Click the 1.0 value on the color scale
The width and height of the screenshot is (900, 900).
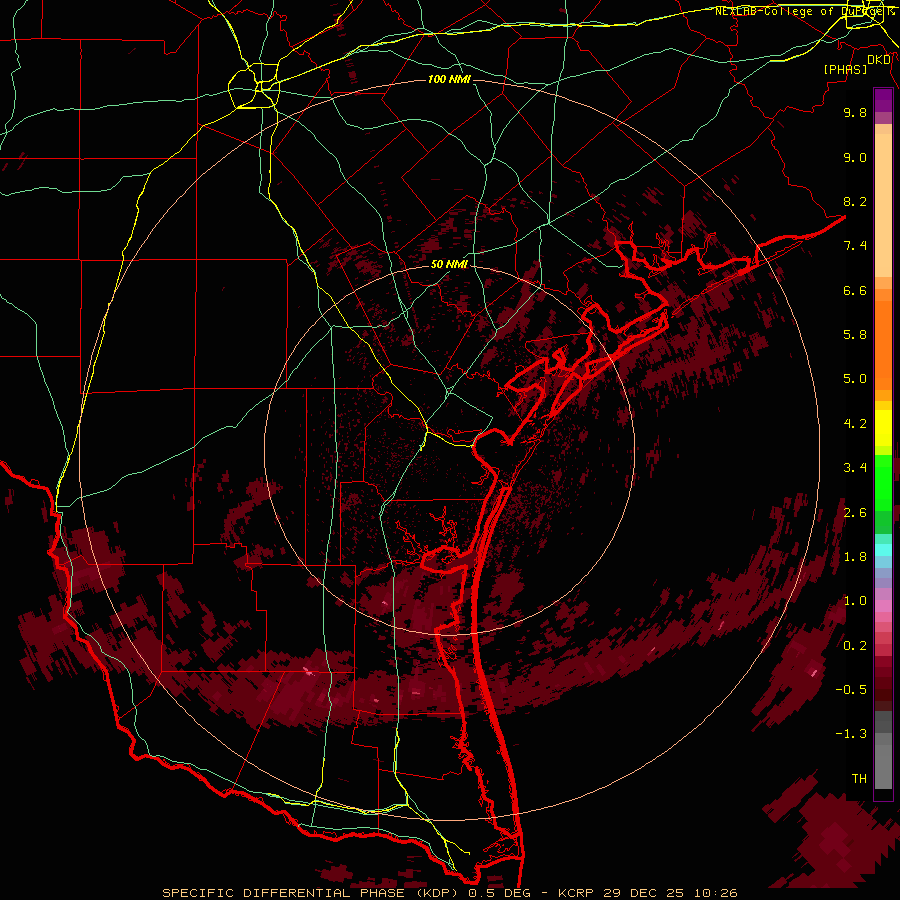855,601
